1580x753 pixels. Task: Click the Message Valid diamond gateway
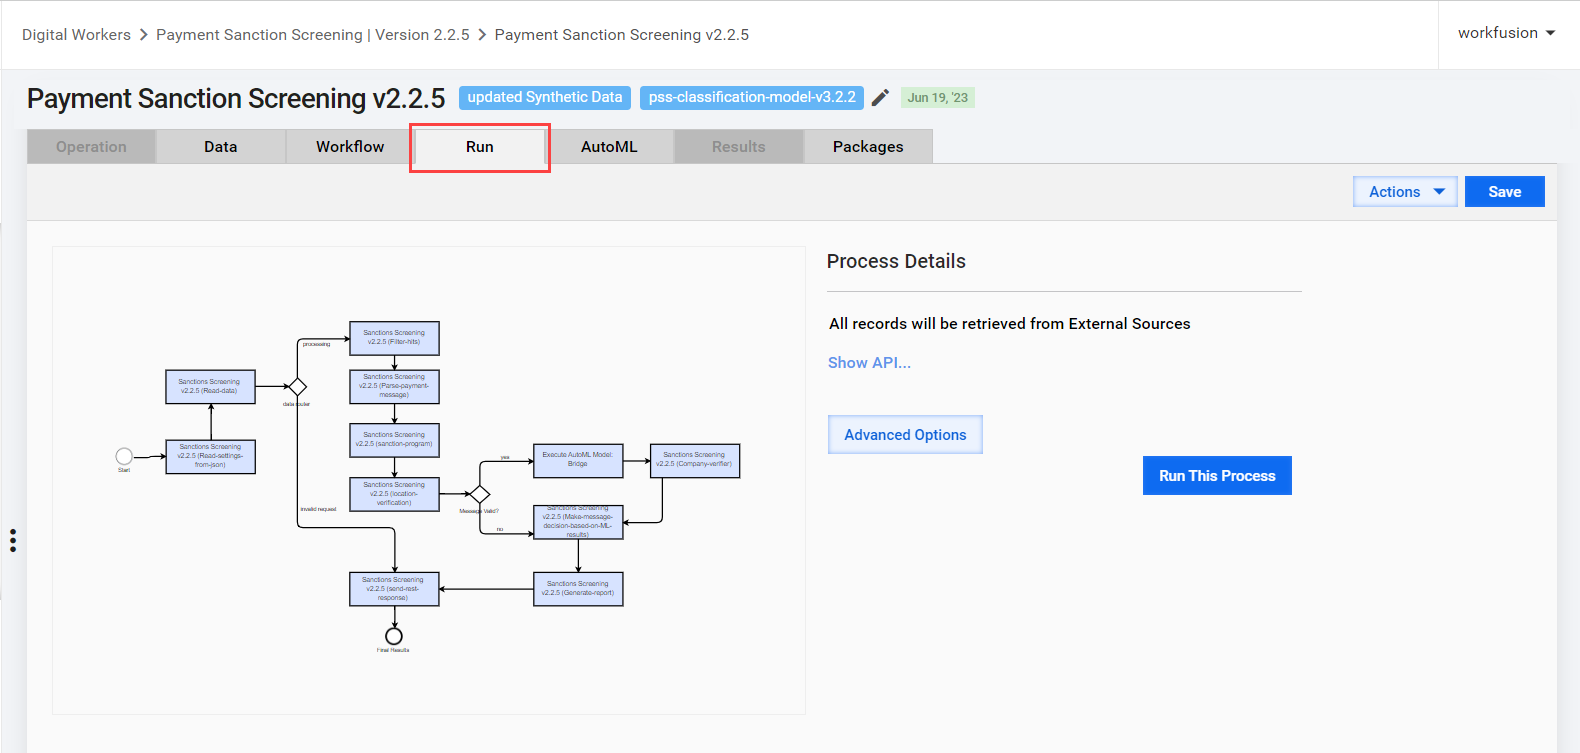[x=480, y=494]
